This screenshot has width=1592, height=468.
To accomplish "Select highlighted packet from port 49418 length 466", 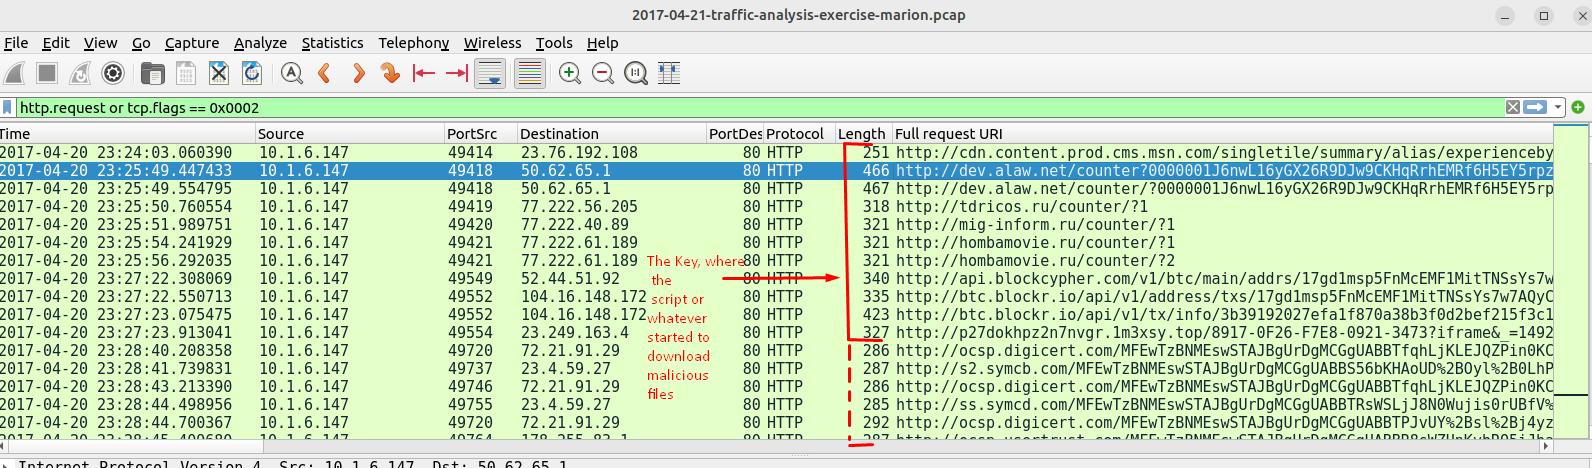I will (x=777, y=171).
